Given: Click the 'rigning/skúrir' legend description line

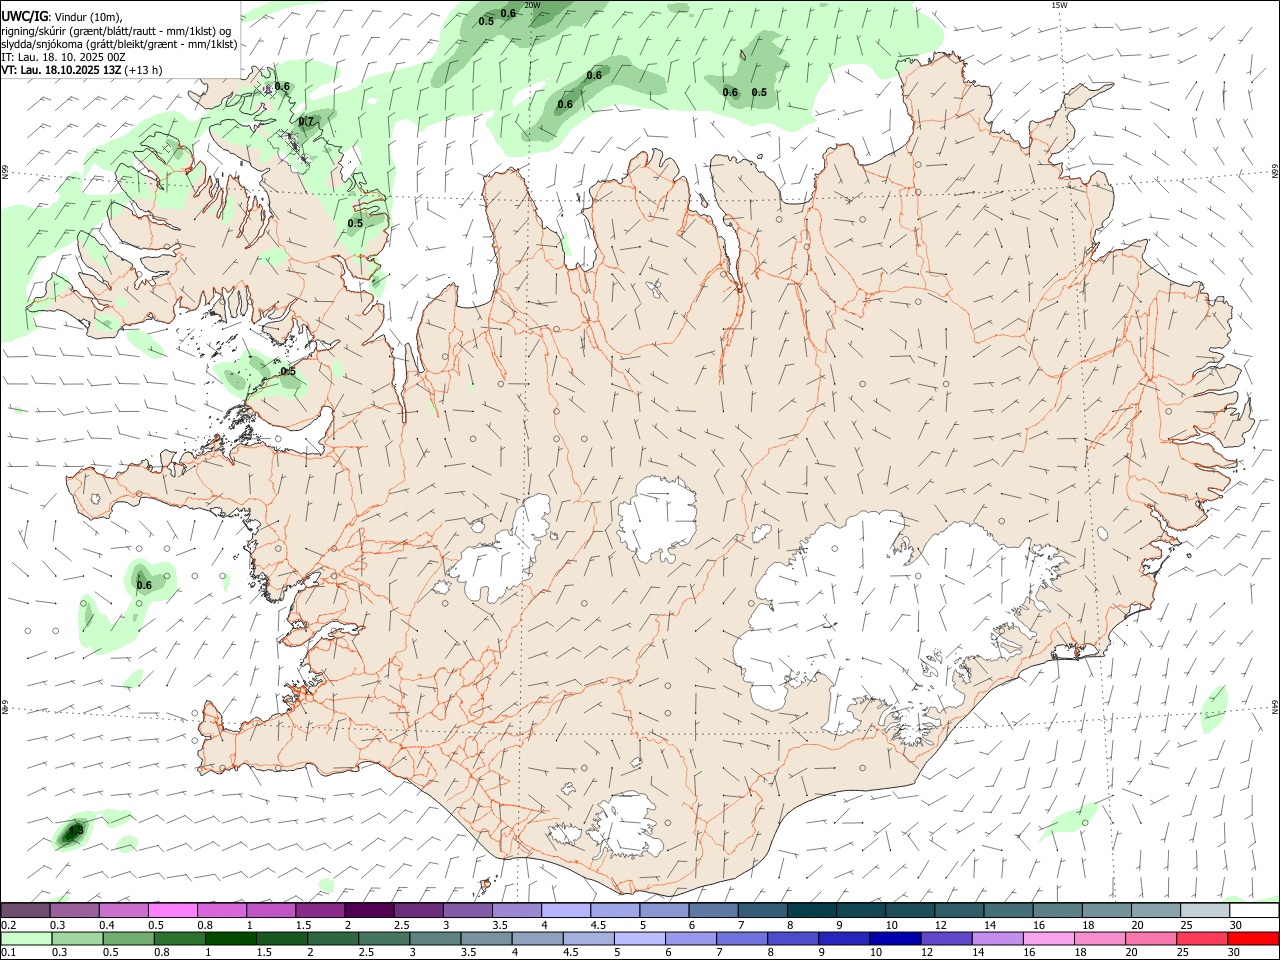Looking at the screenshot, I should click(117, 30).
